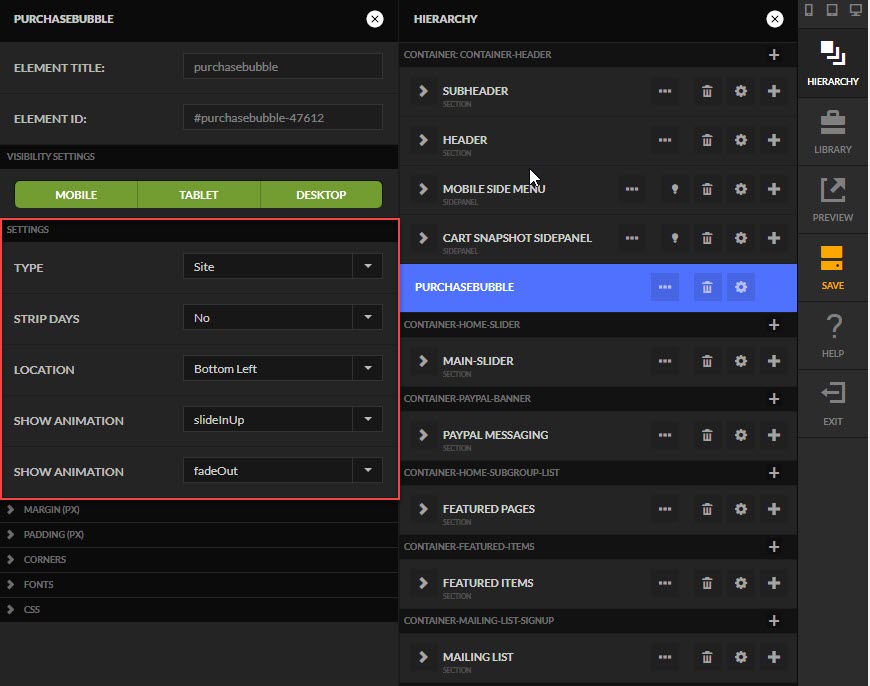This screenshot has width=870, height=686.
Task: Open the Hierarchy panel from sidebar
Action: coord(832,63)
